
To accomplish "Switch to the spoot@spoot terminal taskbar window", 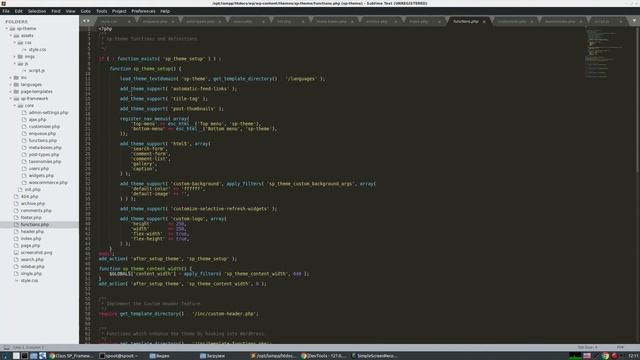I will 119,356.
